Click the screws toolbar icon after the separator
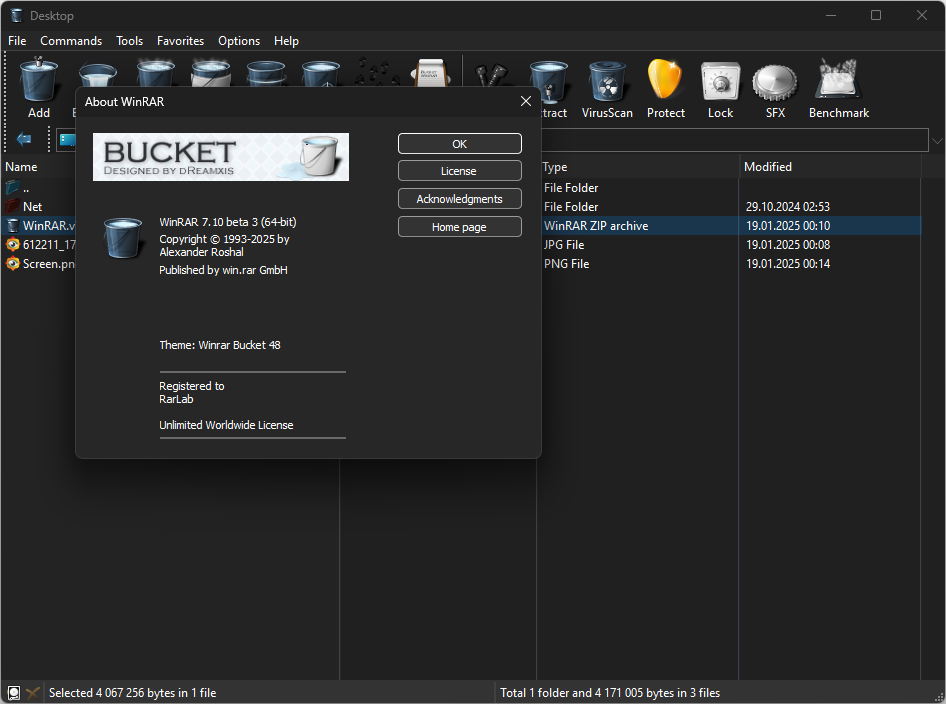Viewport: 946px width, 704px height. pos(492,74)
